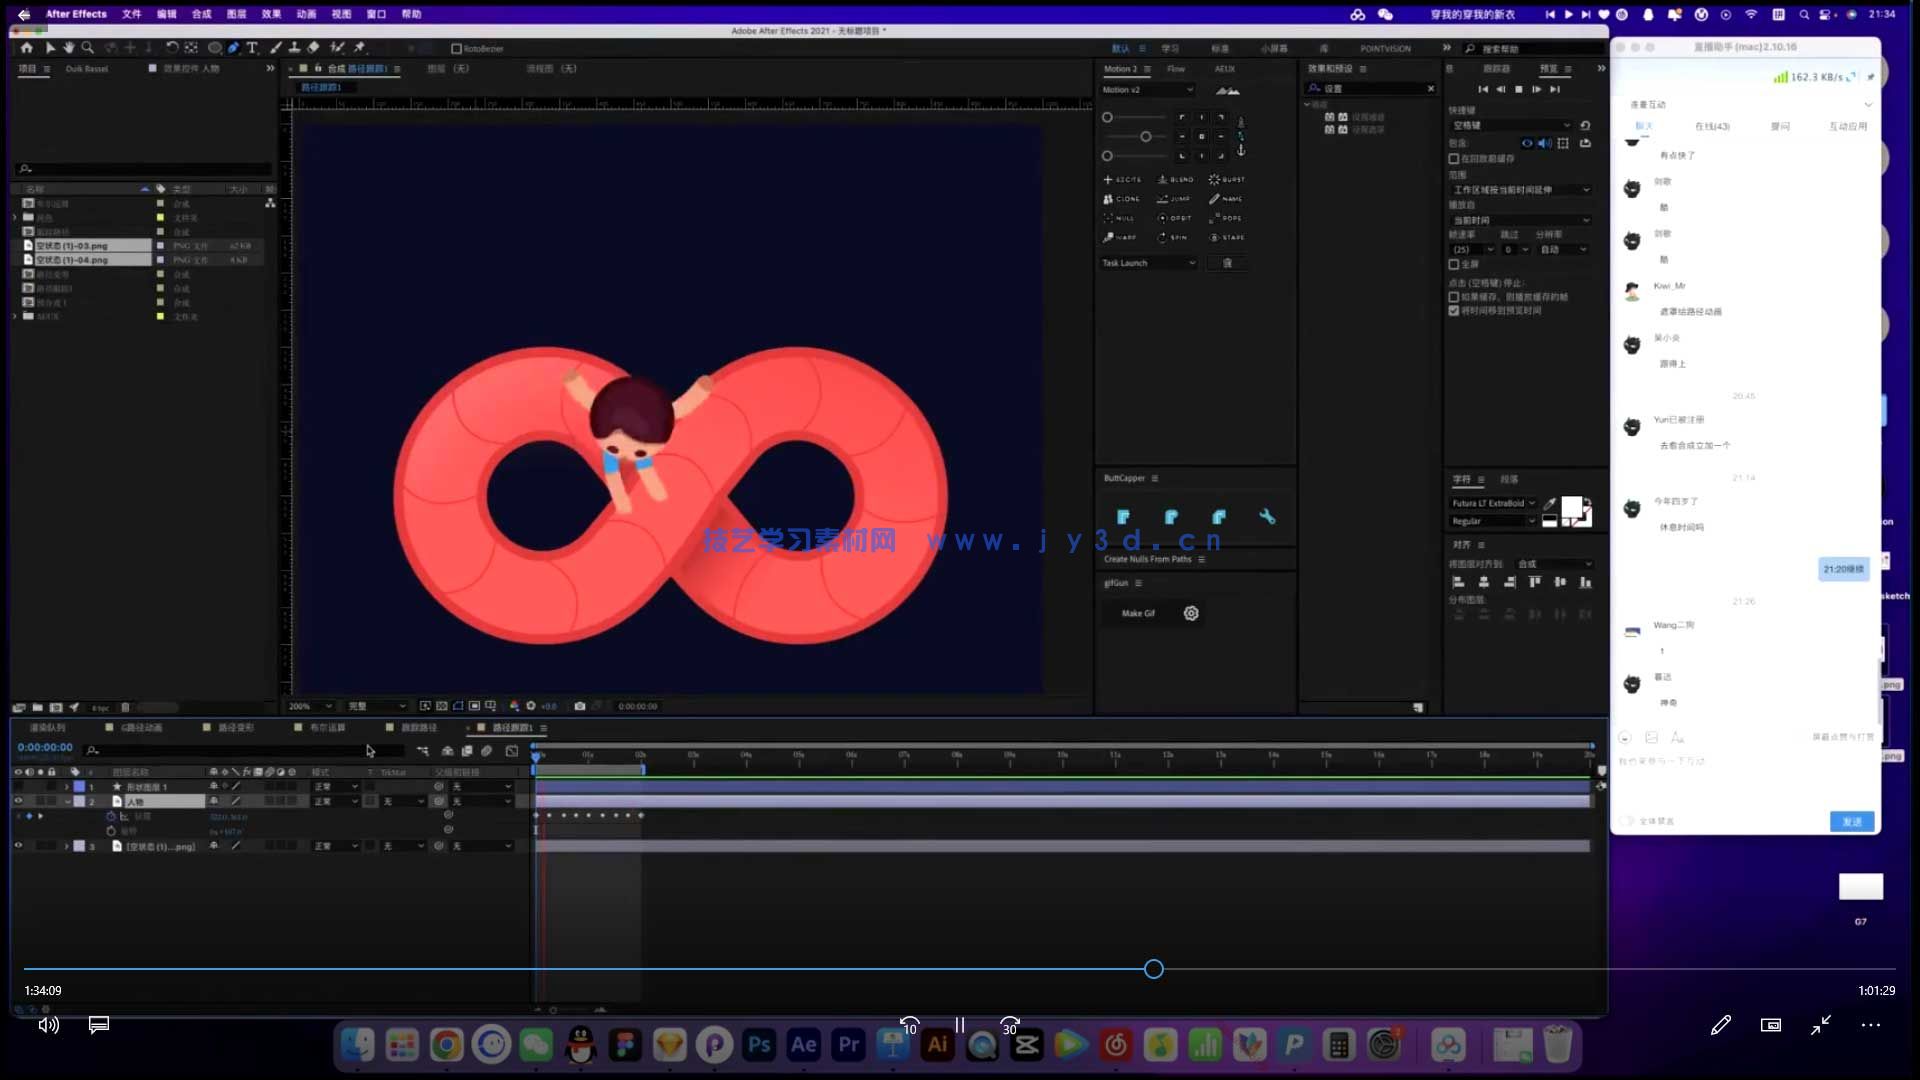Open the 效果 menu in menu bar
The image size is (1920, 1080).
click(271, 14)
